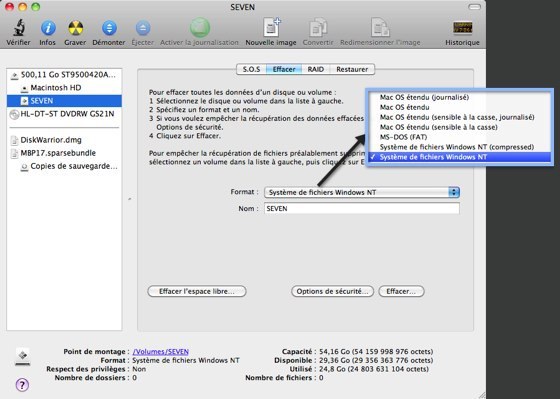Click the Éjecter toolbar icon
560x399 pixels.
pos(143,28)
